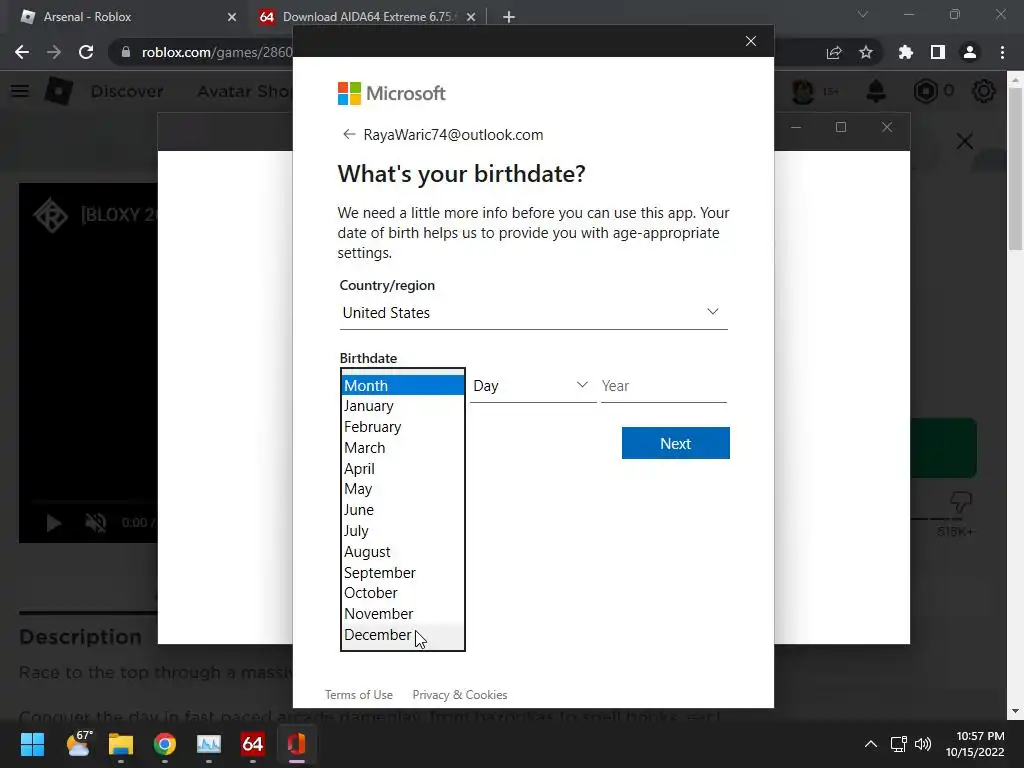This screenshot has height=768, width=1024.
Task: Pick November from the month list
Action: pyautogui.click(x=402, y=613)
